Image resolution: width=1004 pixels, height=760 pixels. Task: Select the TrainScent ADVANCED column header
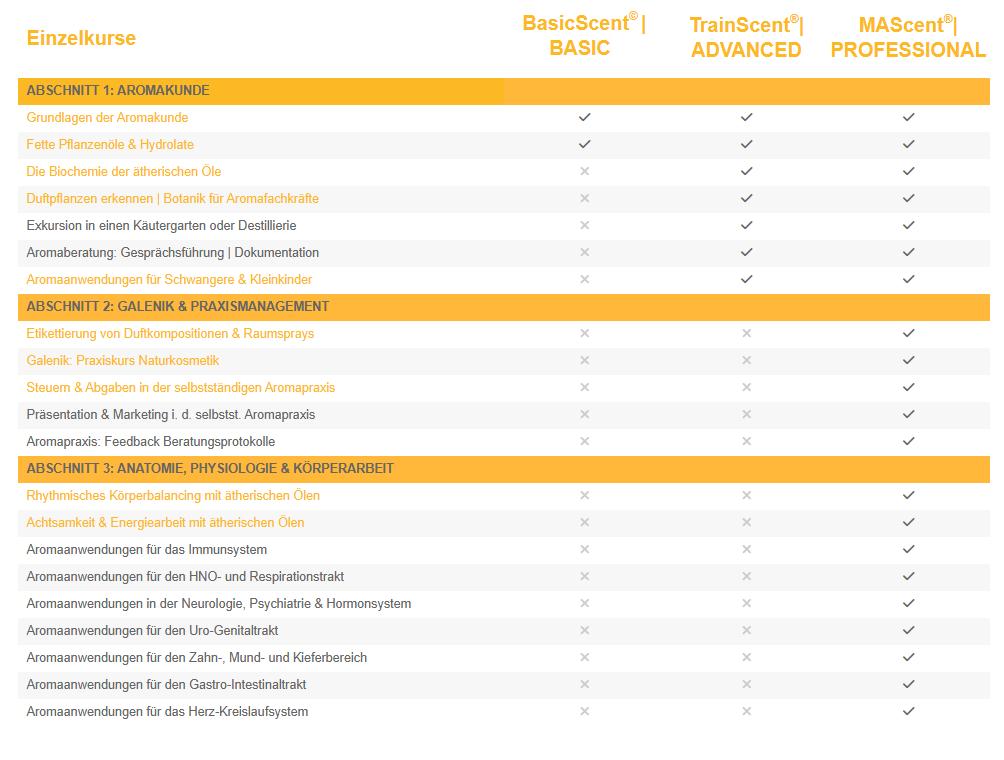746,37
